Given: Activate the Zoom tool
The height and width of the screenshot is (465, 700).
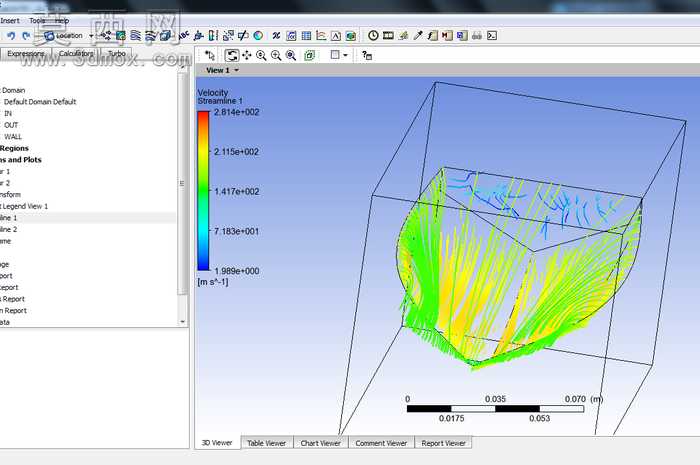Looking at the screenshot, I should tap(261, 55).
